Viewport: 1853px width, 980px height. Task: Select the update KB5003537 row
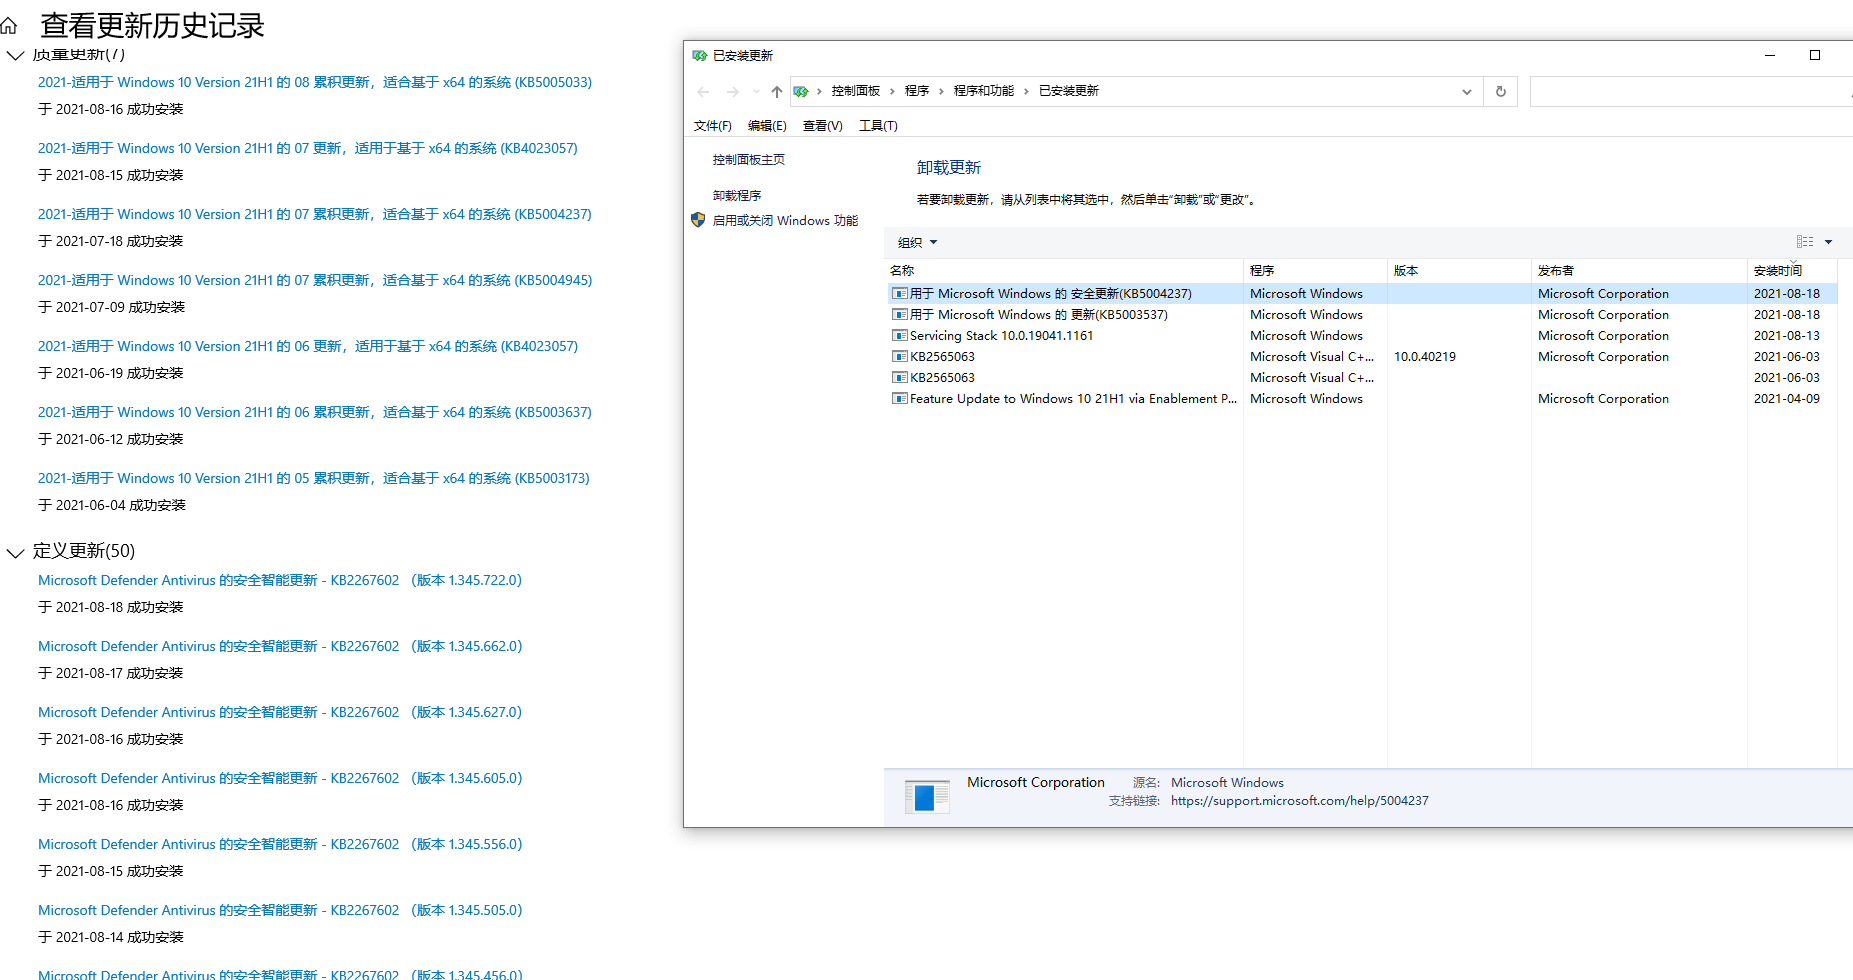(x=1362, y=315)
